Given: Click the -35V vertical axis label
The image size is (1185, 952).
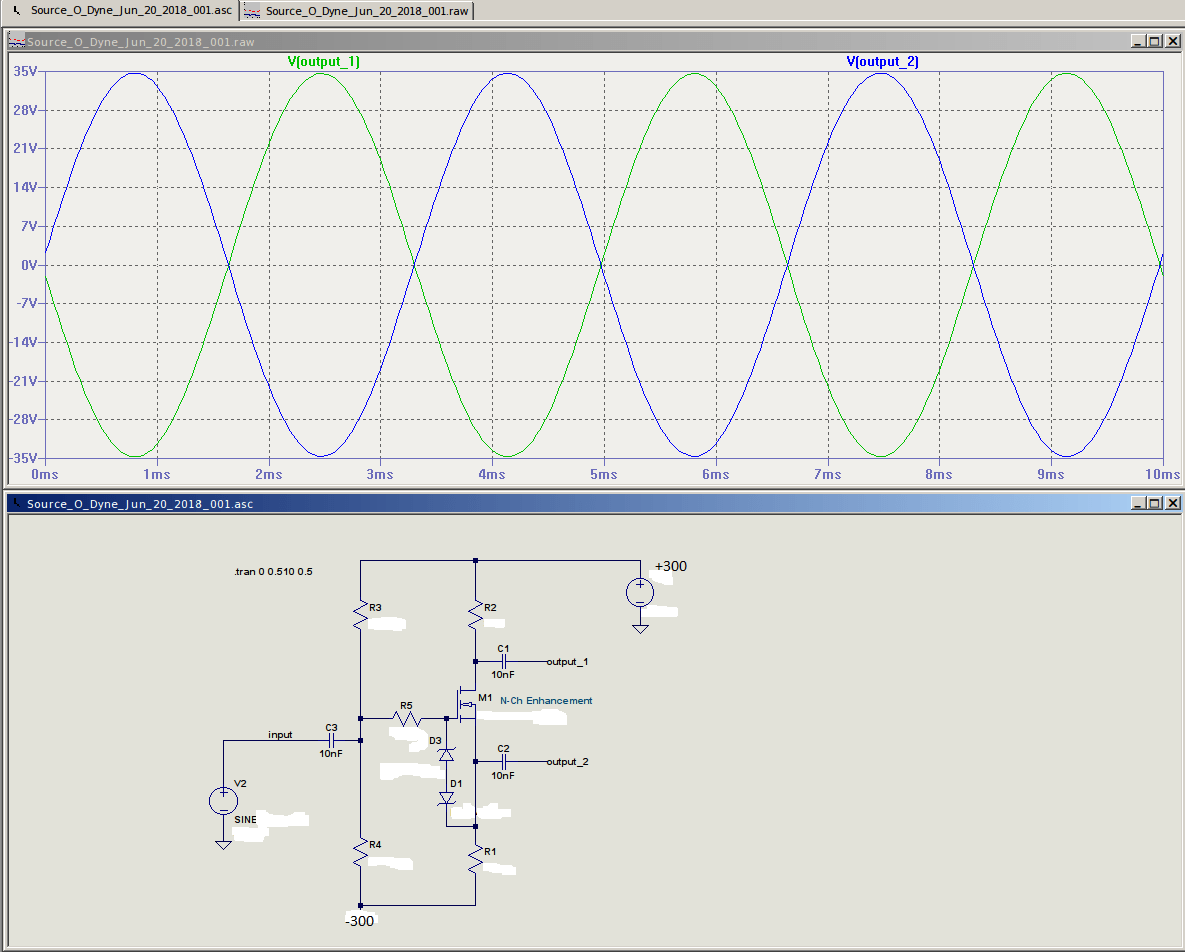Looking at the screenshot, I should coord(23,459).
